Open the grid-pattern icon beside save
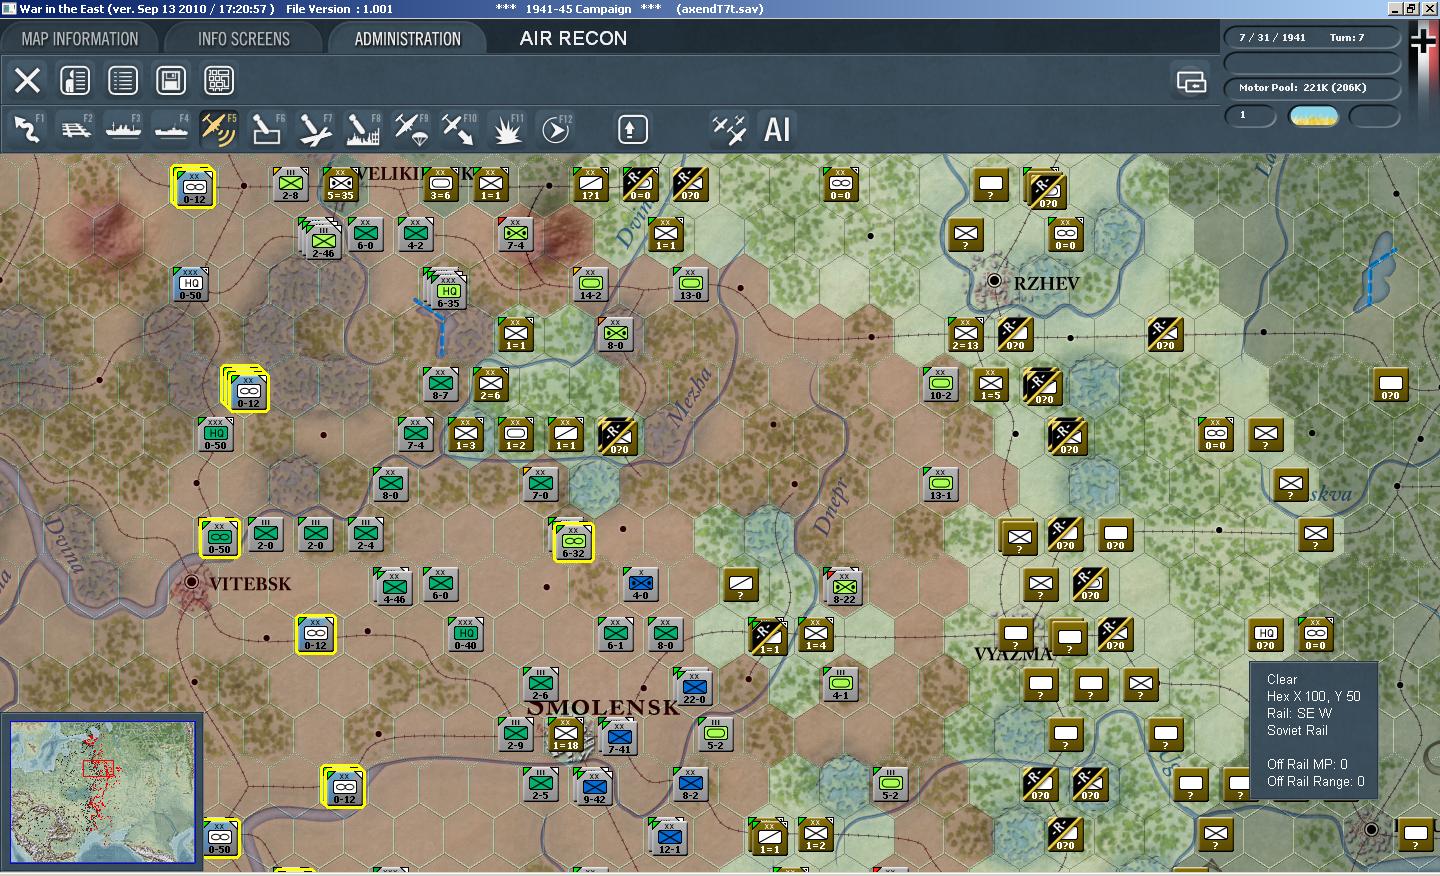This screenshot has width=1440, height=876. pos(219,80)
